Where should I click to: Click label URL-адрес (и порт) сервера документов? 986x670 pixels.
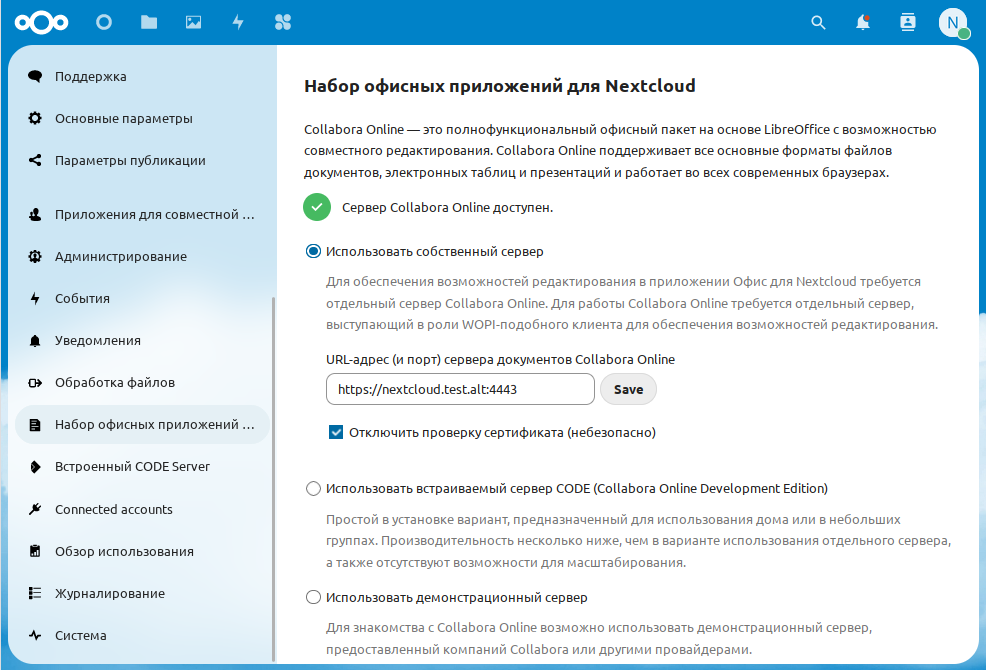[x=501, y=359]
